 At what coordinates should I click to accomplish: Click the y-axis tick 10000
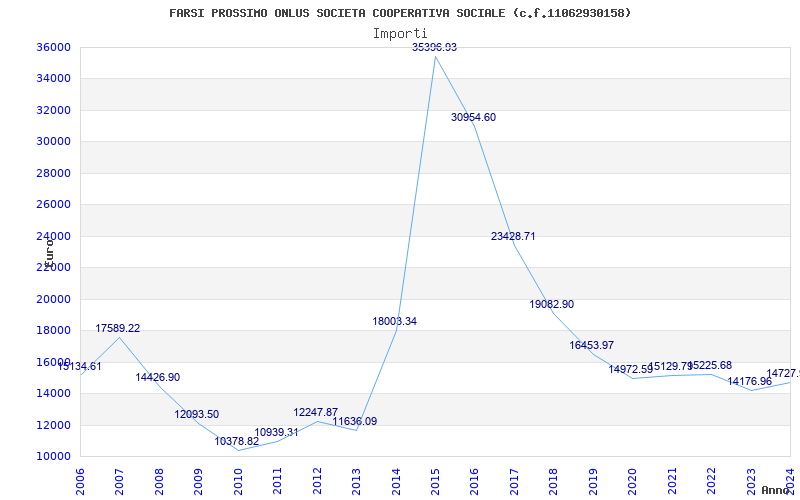53,456
